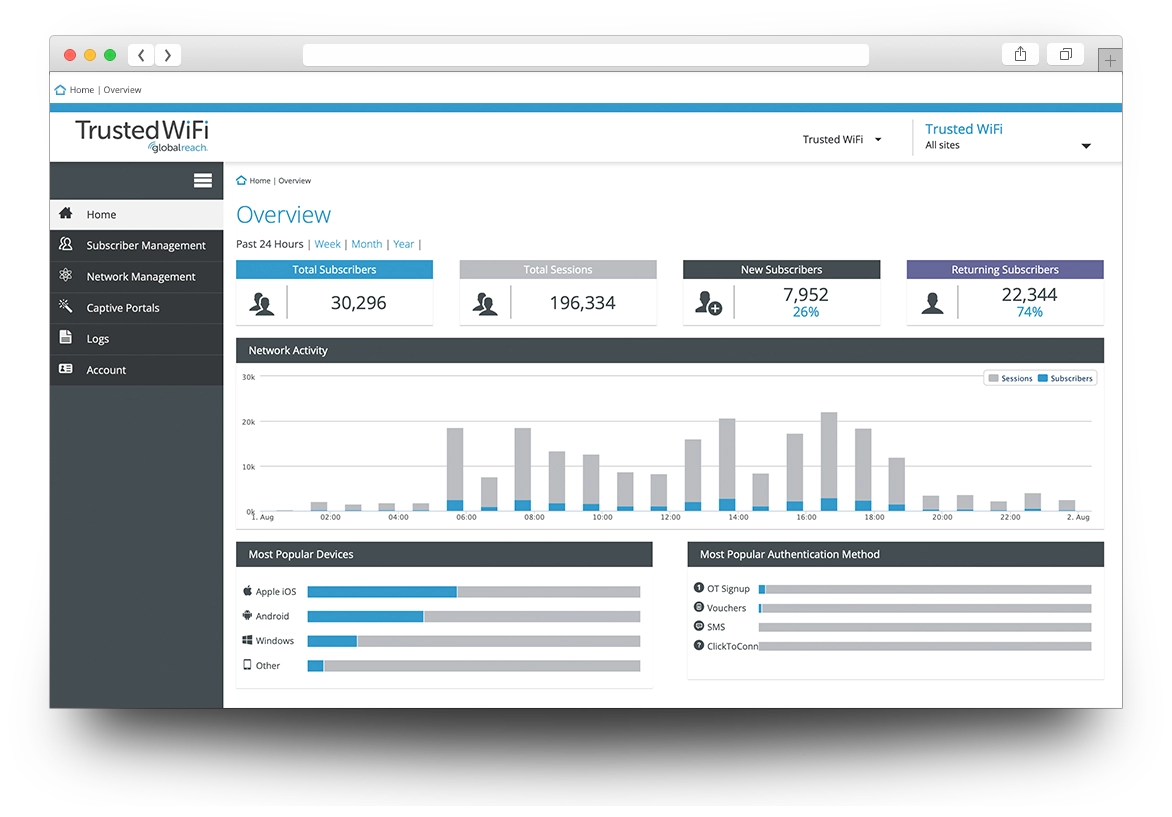Click the Network Management atom icon
Image resolution: width=1172 pixels, height=817 pixels.
66,276
